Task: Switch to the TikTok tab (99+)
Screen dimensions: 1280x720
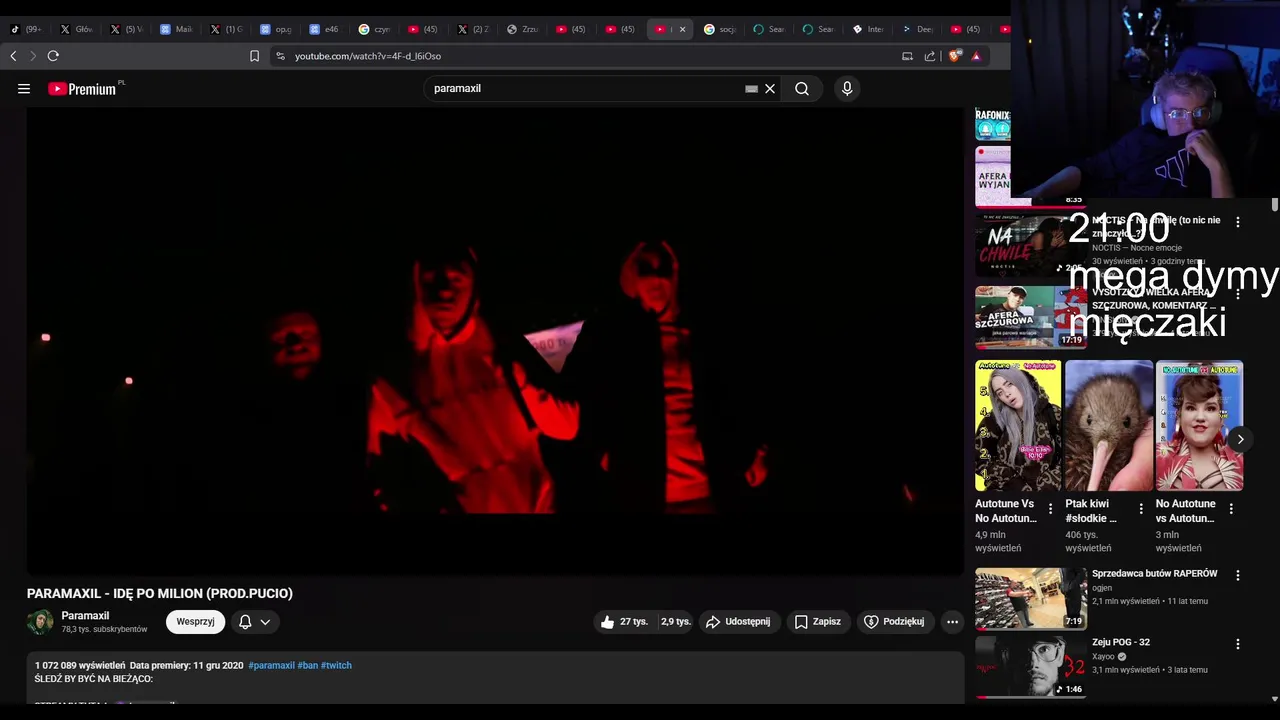Action: 27,29
